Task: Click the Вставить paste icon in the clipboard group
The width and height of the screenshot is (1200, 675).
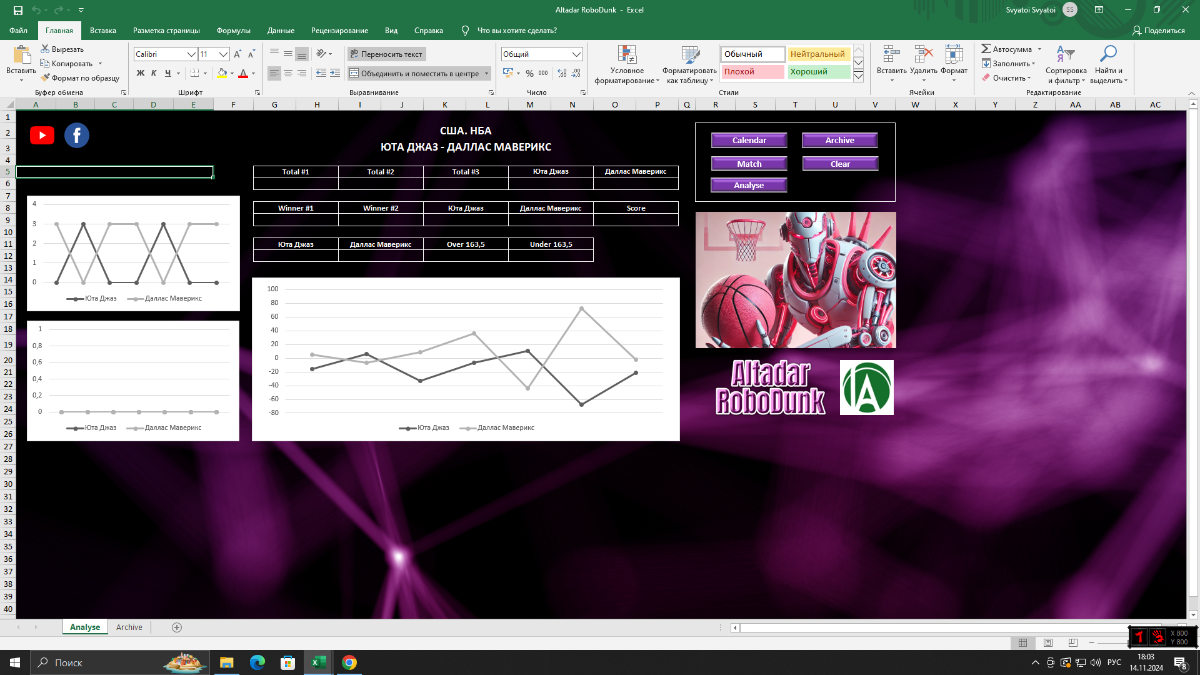Action: point(20,55)
